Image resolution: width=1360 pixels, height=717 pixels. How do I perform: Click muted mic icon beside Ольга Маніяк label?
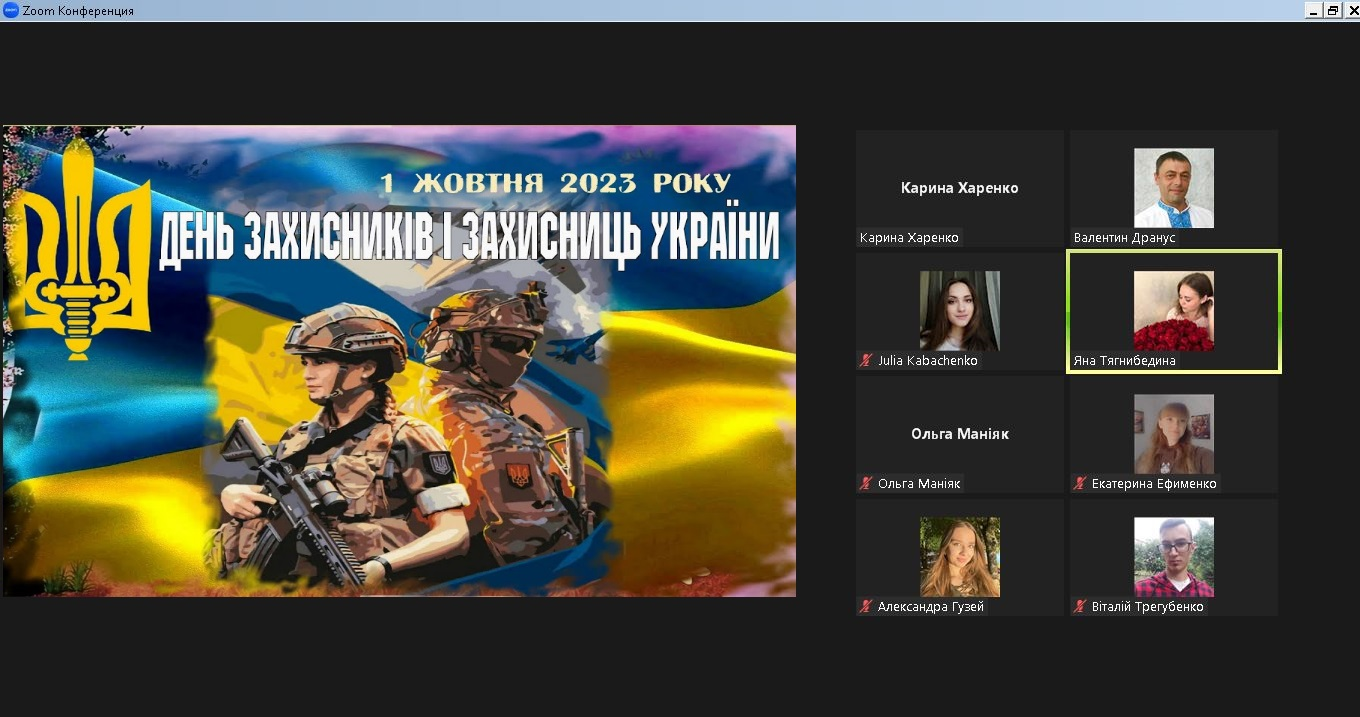866,483
